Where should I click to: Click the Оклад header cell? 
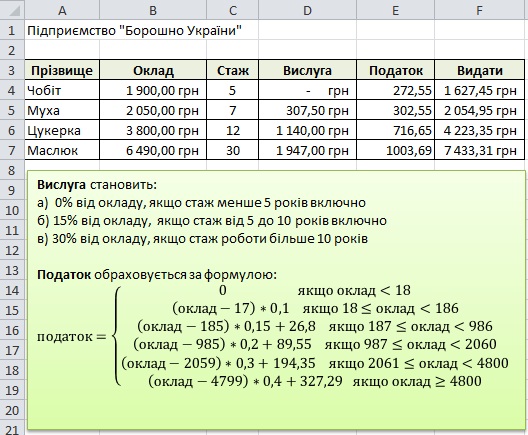coord(153,70)
